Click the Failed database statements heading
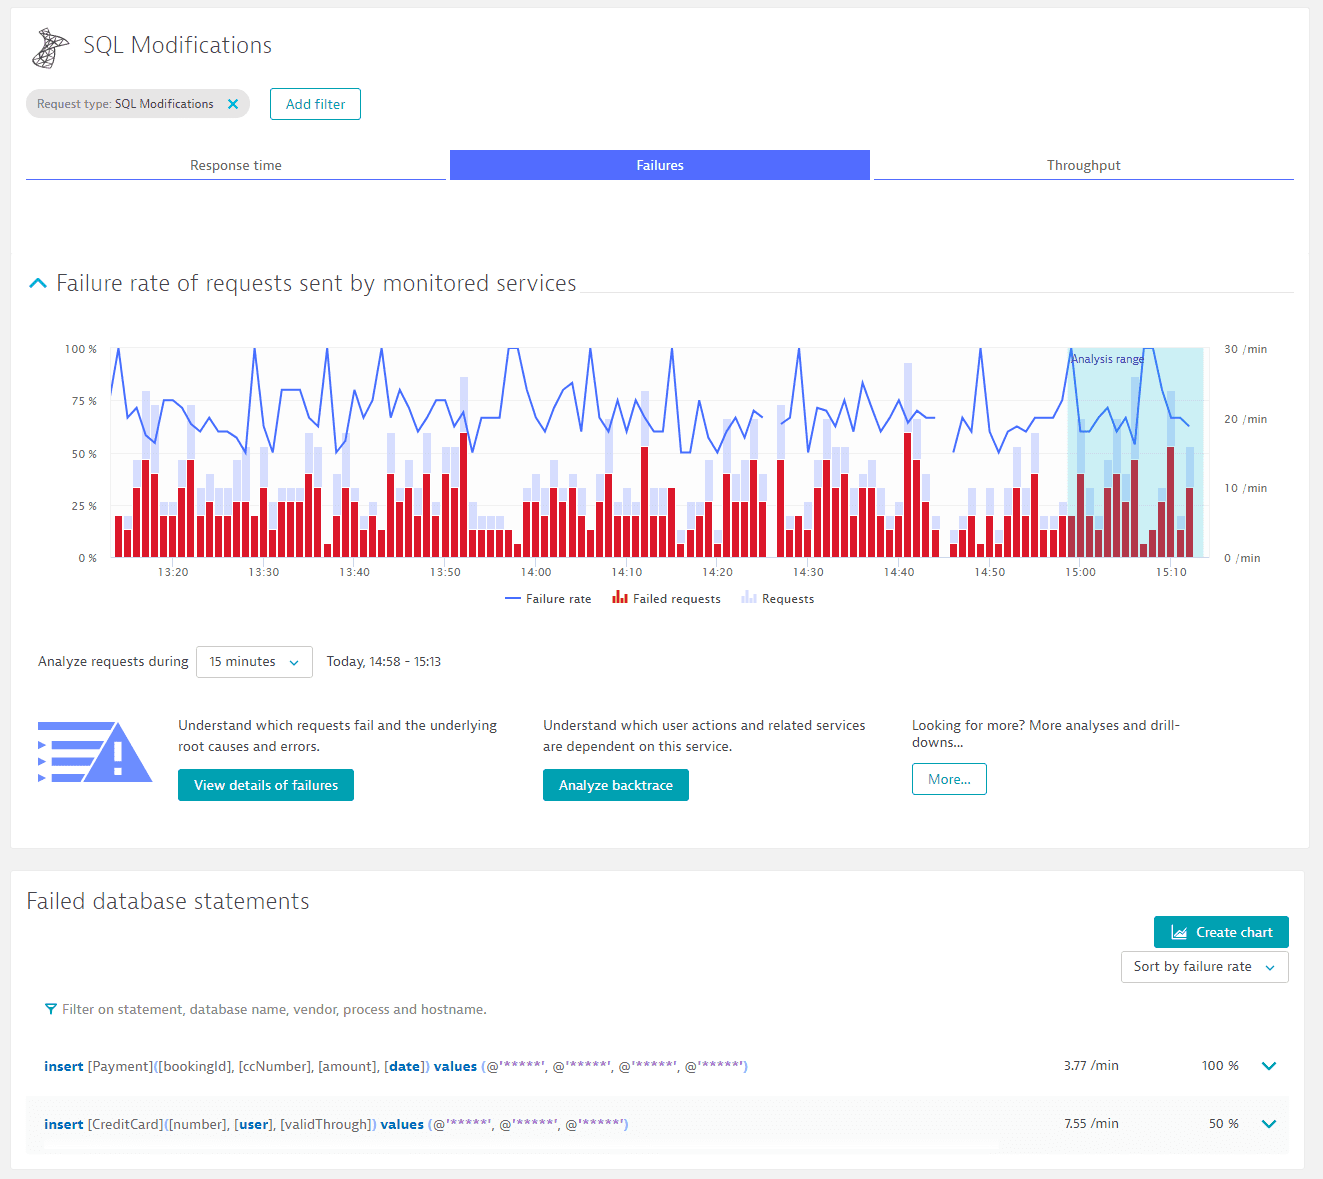1323x1179 pixels. (168, 901)
